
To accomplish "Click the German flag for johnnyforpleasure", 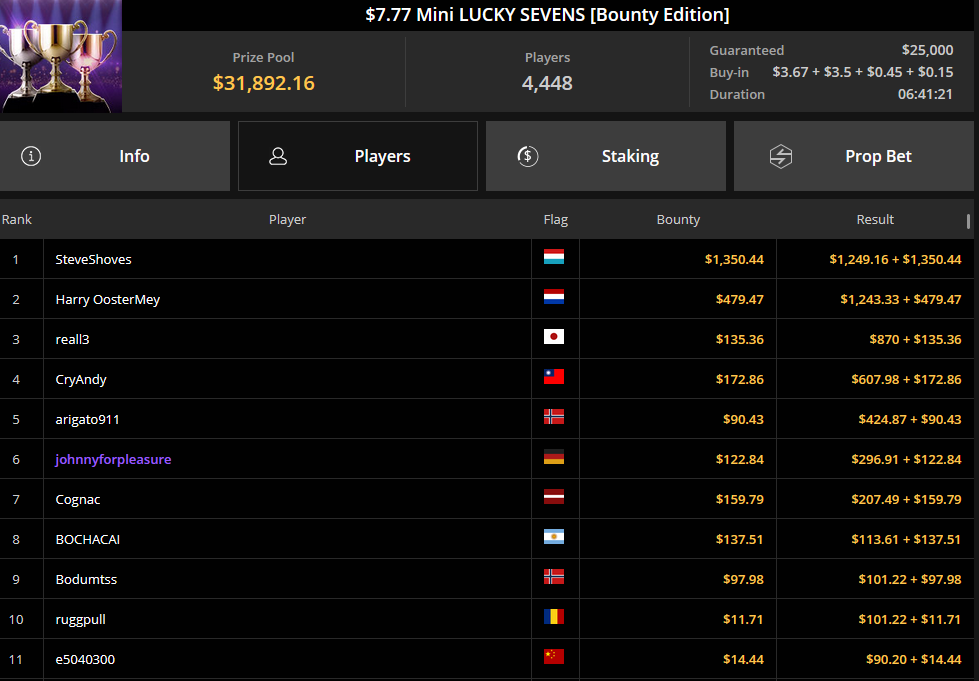I will (554, 457).
